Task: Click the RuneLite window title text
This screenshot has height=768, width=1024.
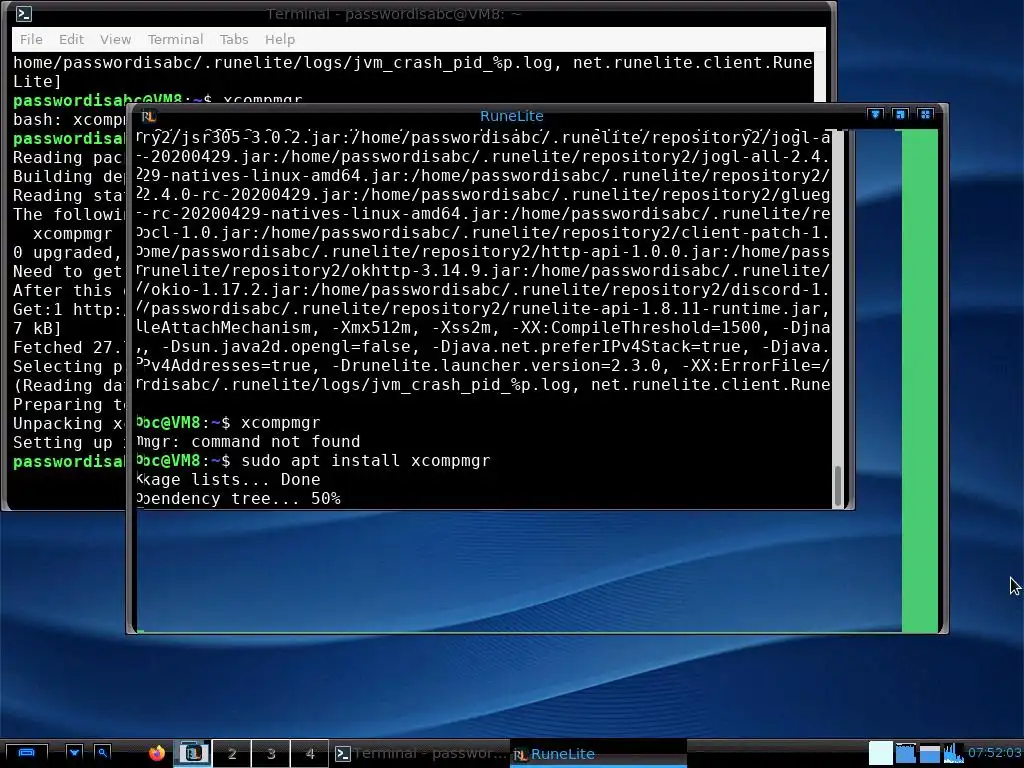Action: [511, 116]
